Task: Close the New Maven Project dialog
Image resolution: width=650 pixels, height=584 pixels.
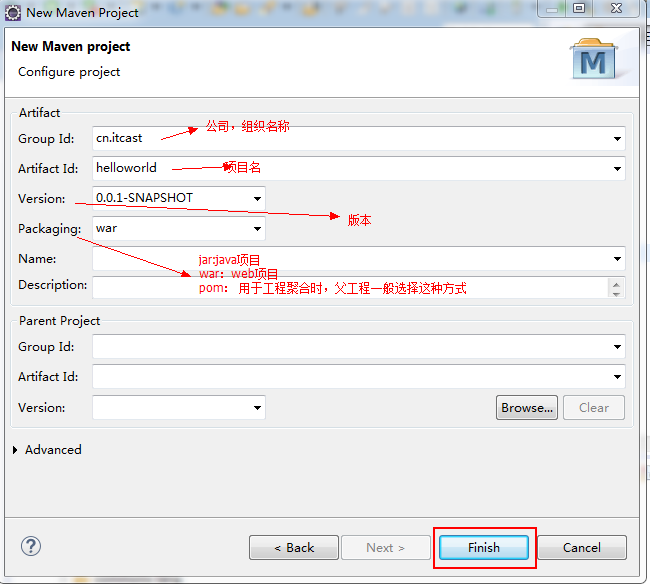Action: tap(616, 8)
